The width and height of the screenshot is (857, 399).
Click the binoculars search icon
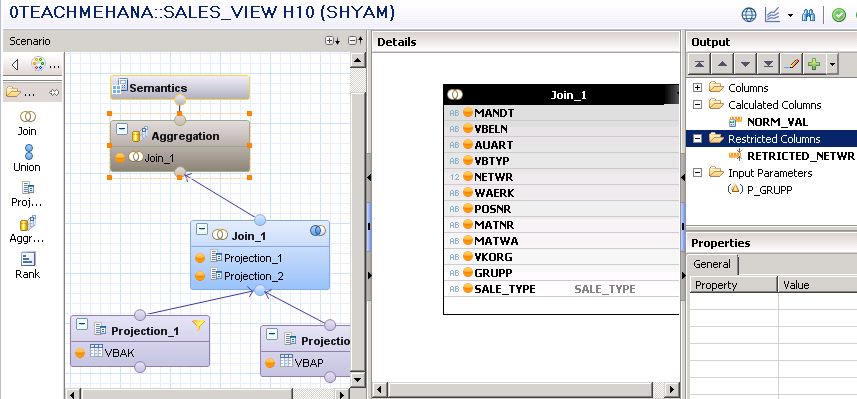click(808, 15)
